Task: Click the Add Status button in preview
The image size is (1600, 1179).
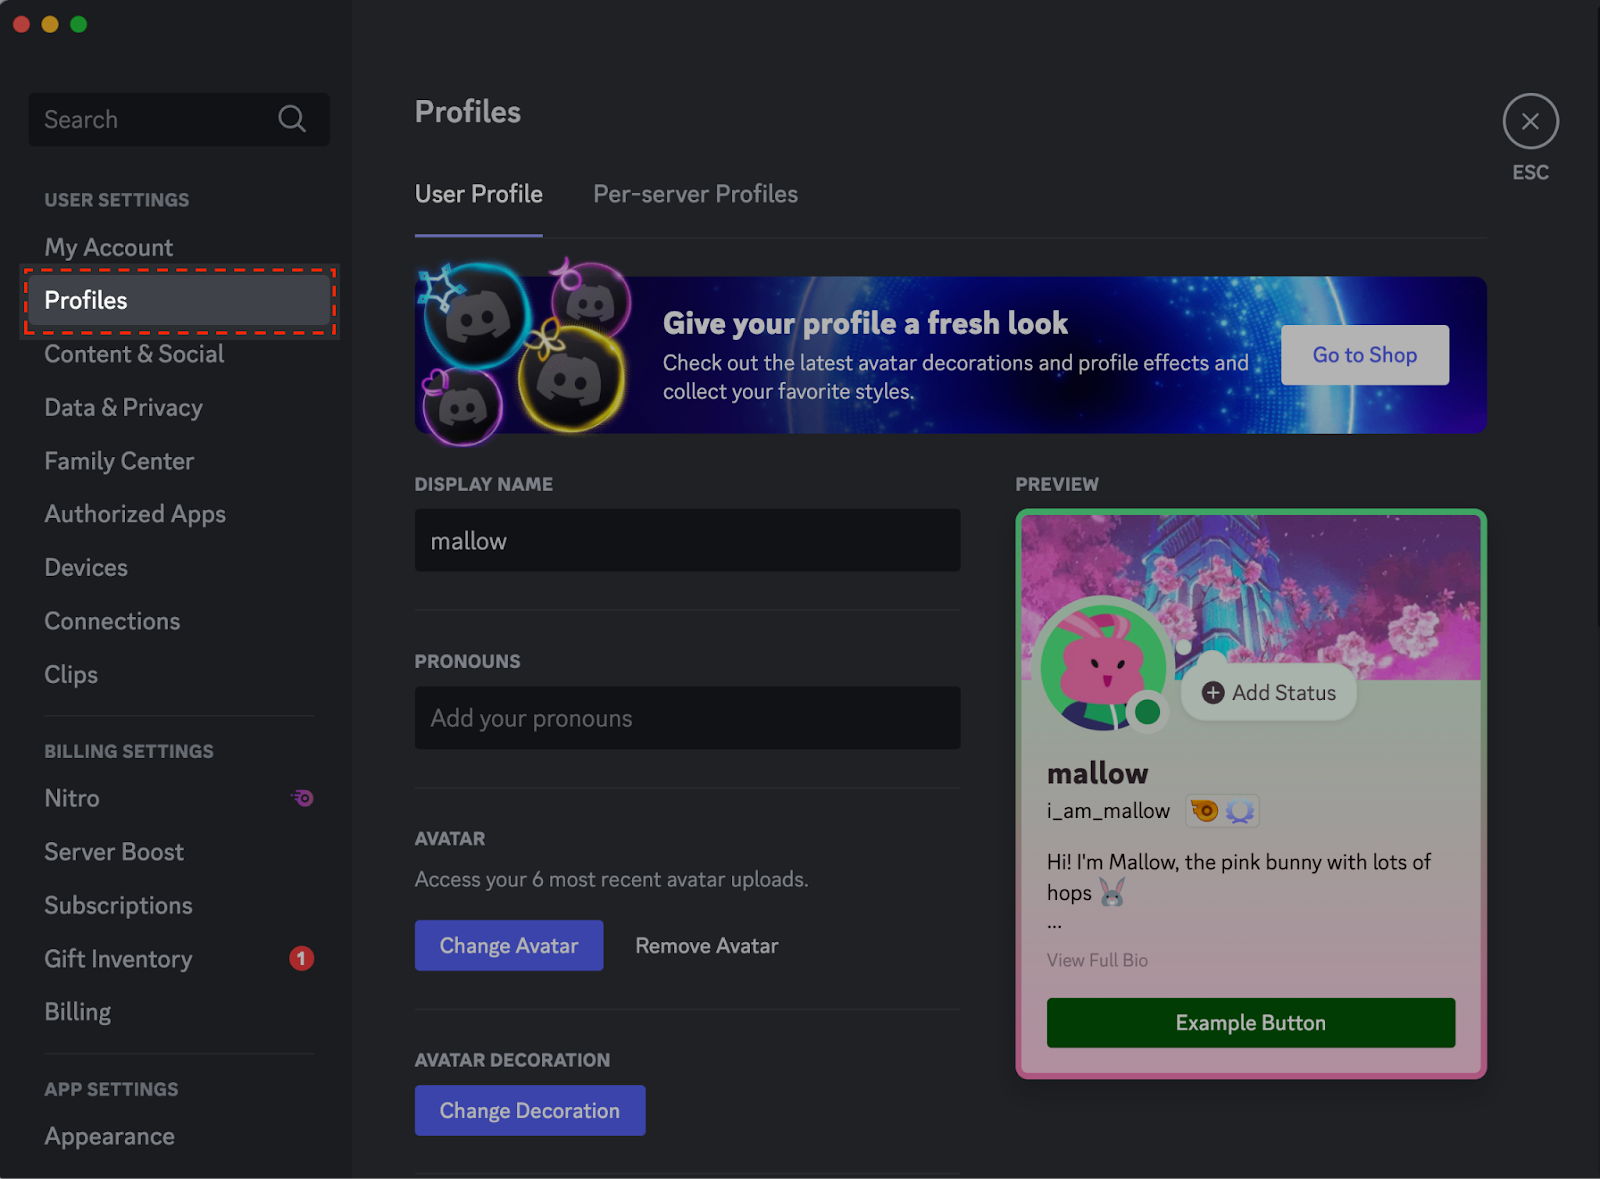Action: tap(1269, 692)
